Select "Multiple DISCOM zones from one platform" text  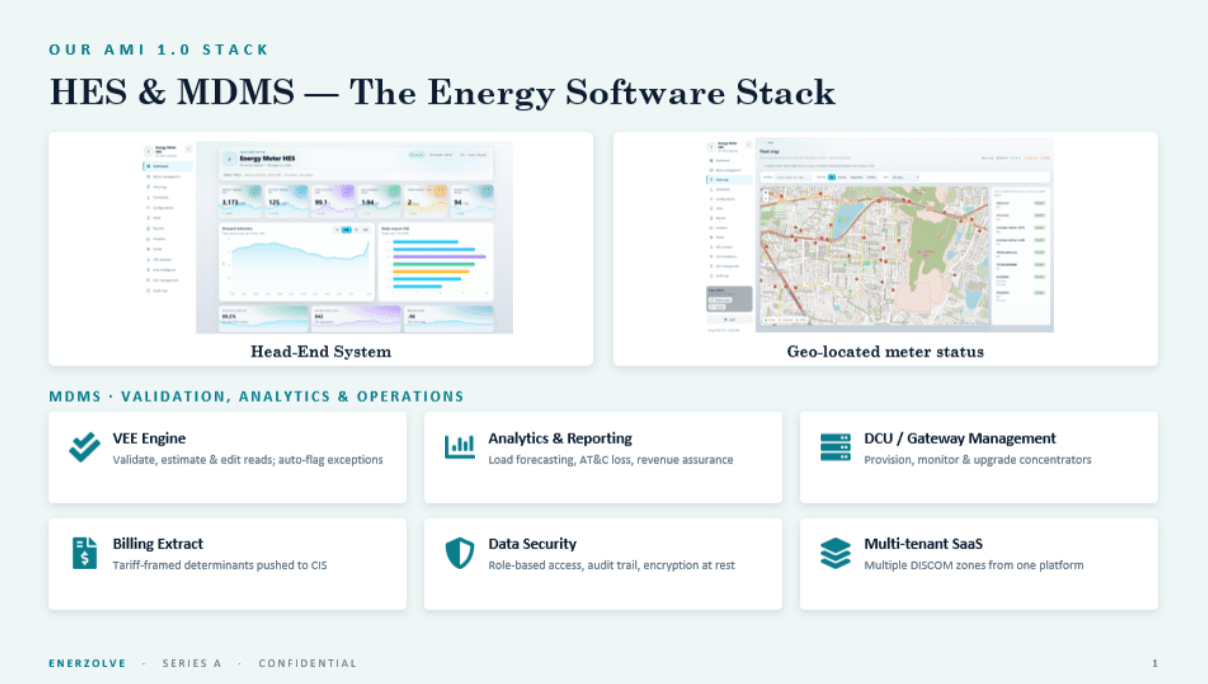point(974,565)
